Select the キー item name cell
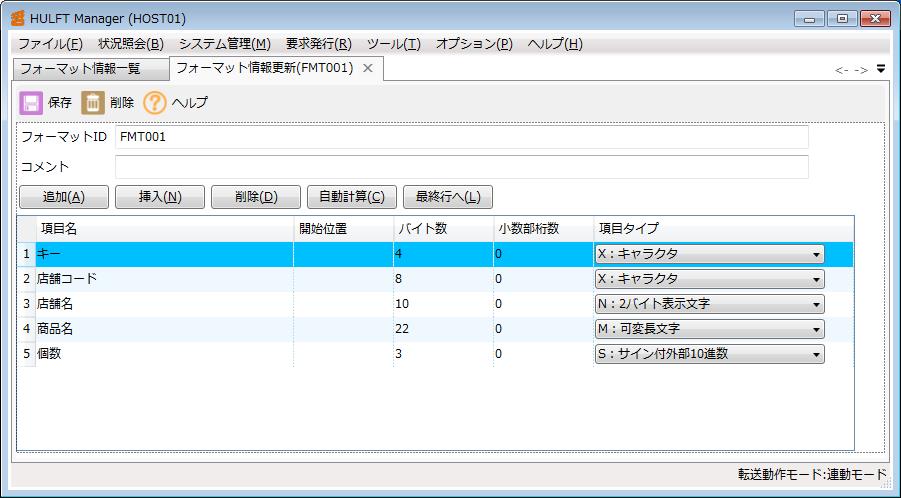 click(164, 254)
